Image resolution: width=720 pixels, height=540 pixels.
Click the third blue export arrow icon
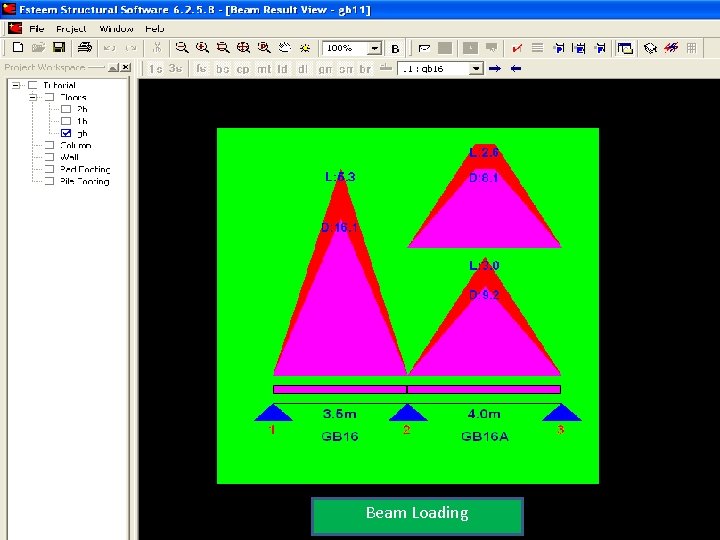(600, 48)
